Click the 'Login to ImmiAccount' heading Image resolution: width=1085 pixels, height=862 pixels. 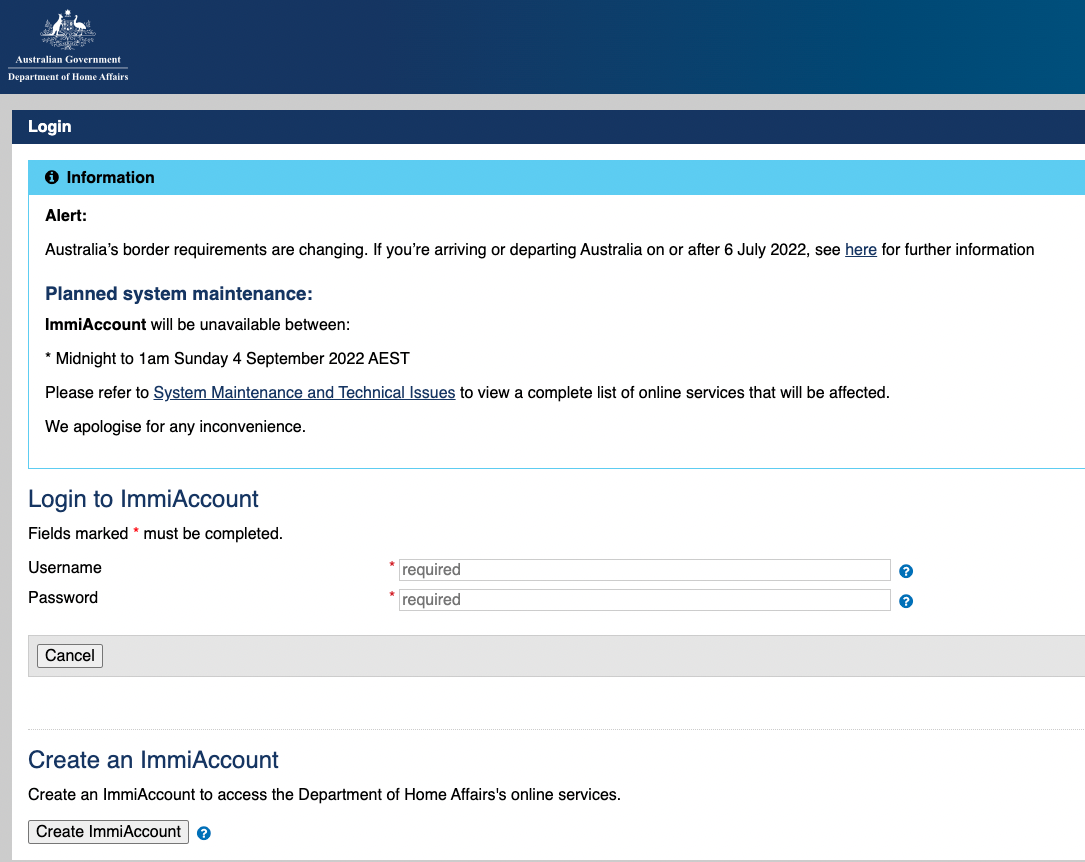tap(143, 499)
